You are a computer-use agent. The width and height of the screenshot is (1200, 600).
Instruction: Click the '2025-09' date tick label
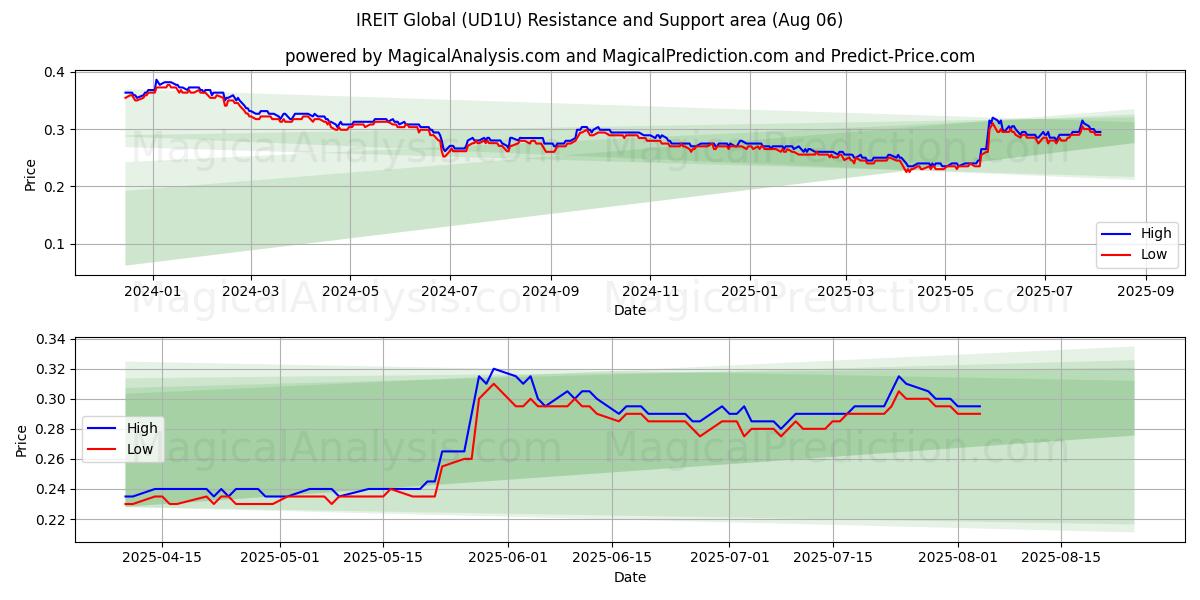coord(1146,291)
